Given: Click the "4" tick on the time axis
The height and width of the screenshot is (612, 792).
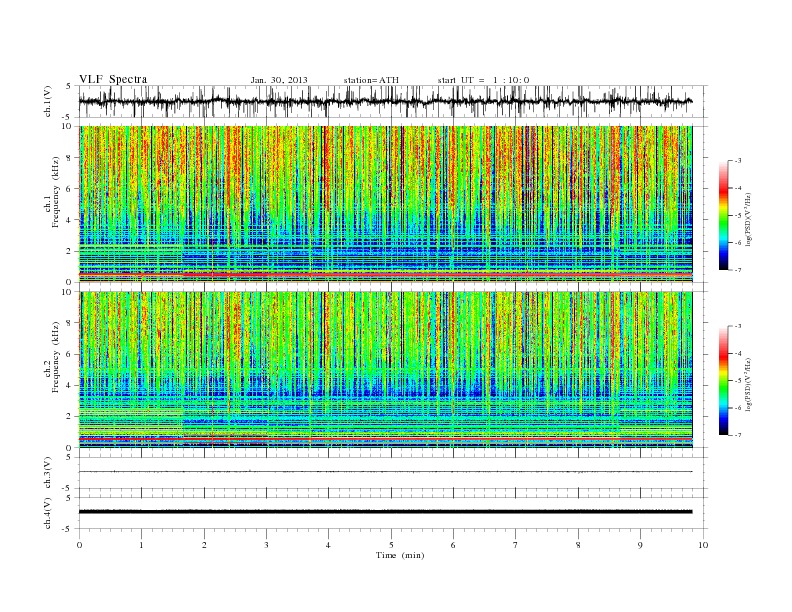Looking at the screenshot, I should pos(328,545).
